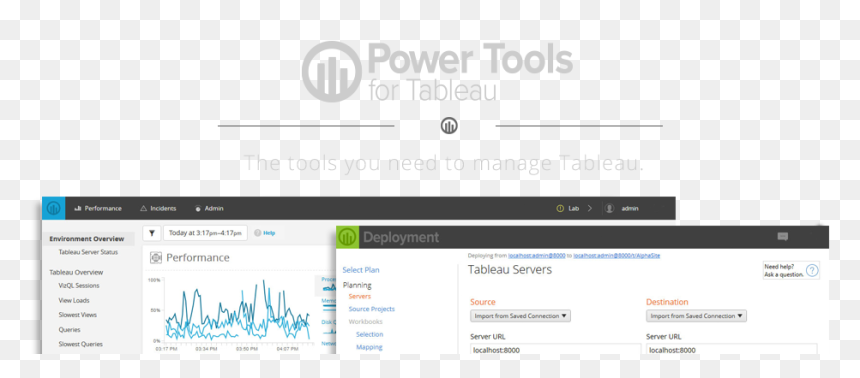The height and width of the screenshot is (378, 860).
Task: Click the Source Projects step link
Action: [371, 309]
